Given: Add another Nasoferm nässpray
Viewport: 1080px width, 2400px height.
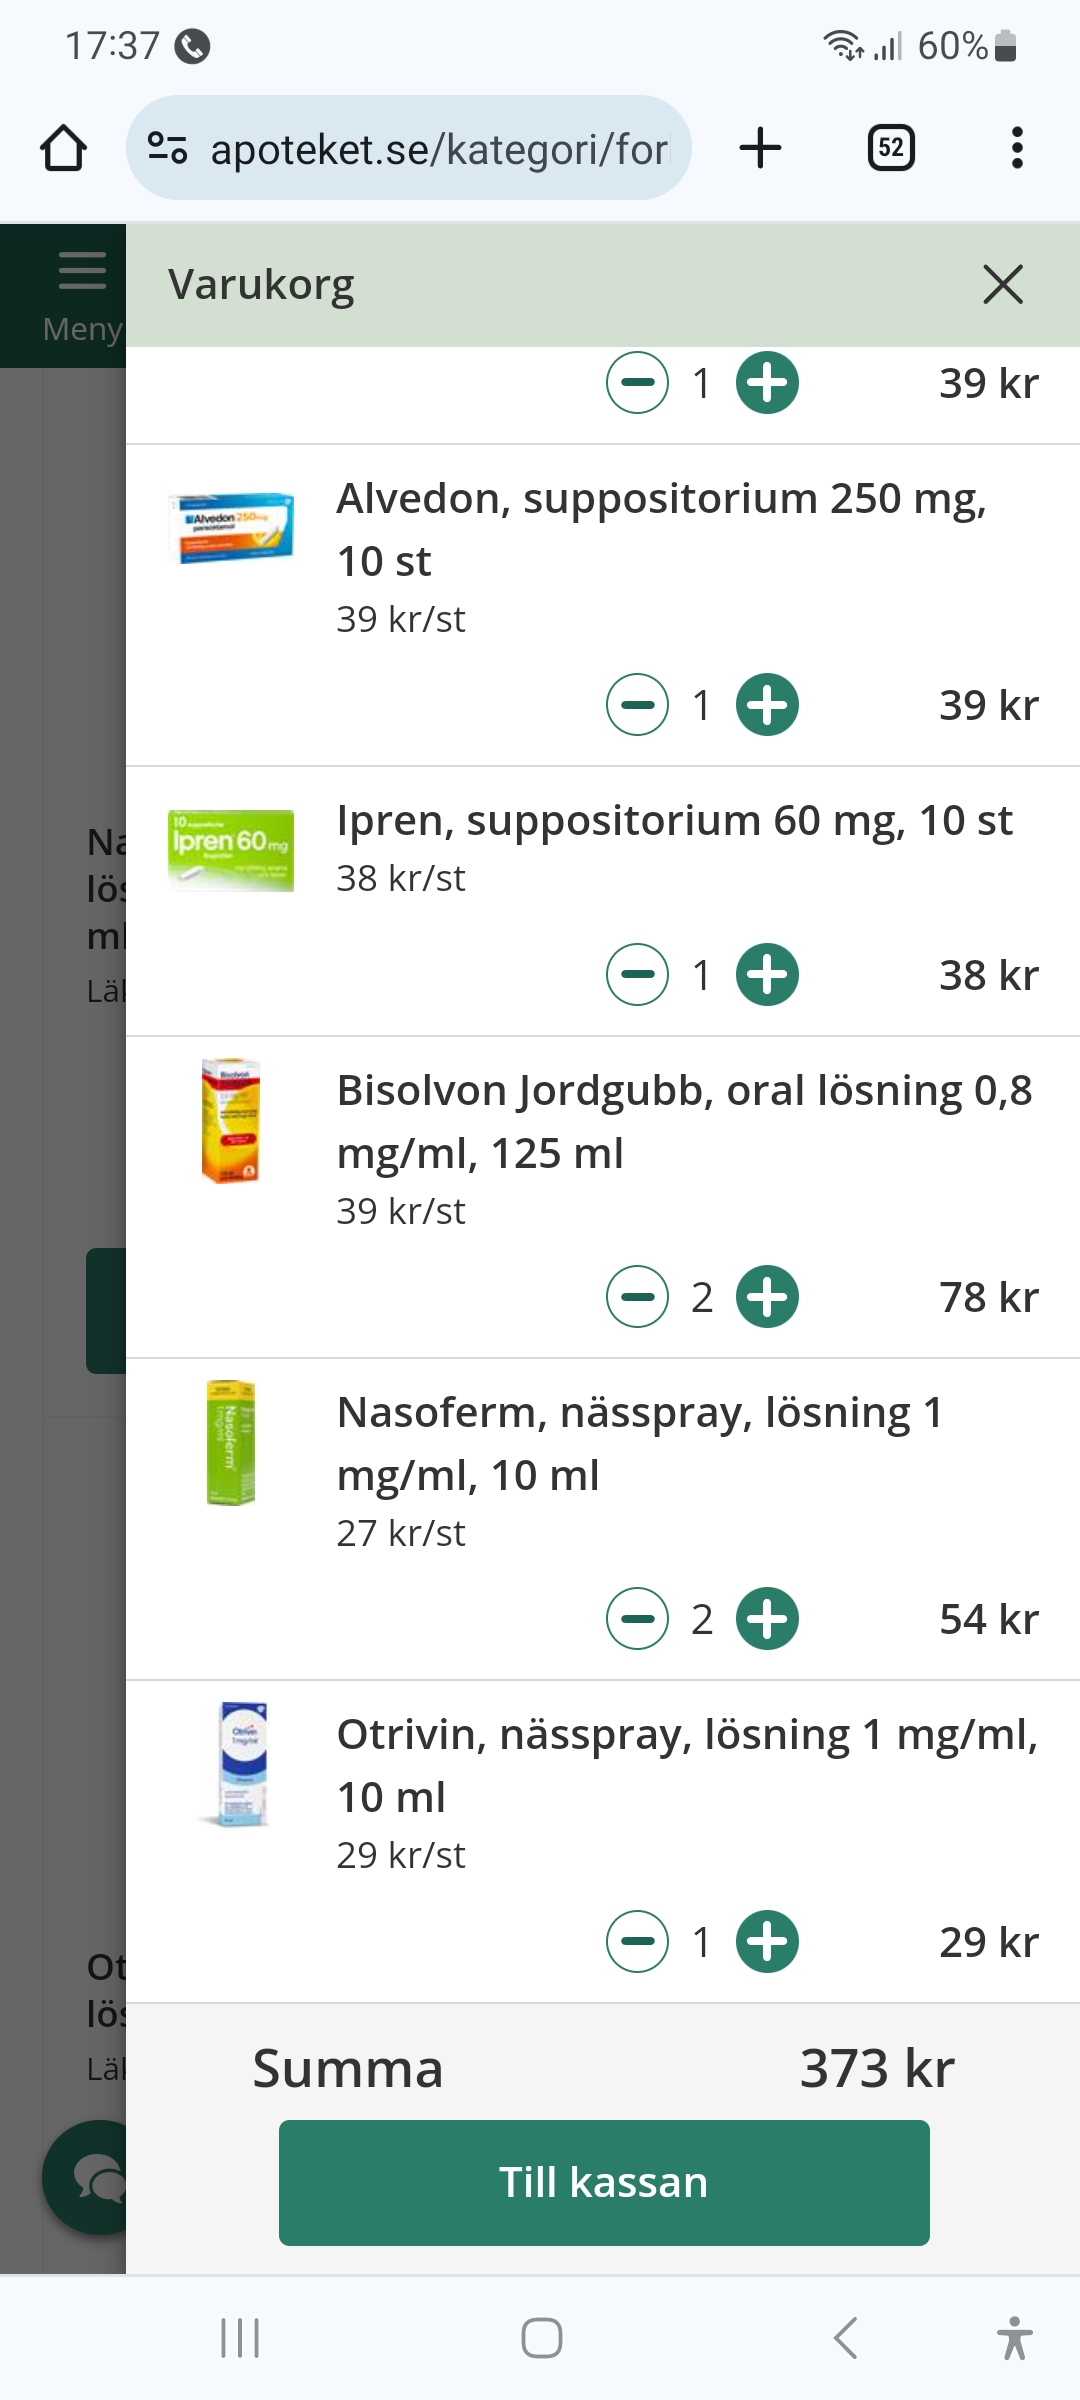Looking at the screenshot, I should click(x=767, y=1619).
